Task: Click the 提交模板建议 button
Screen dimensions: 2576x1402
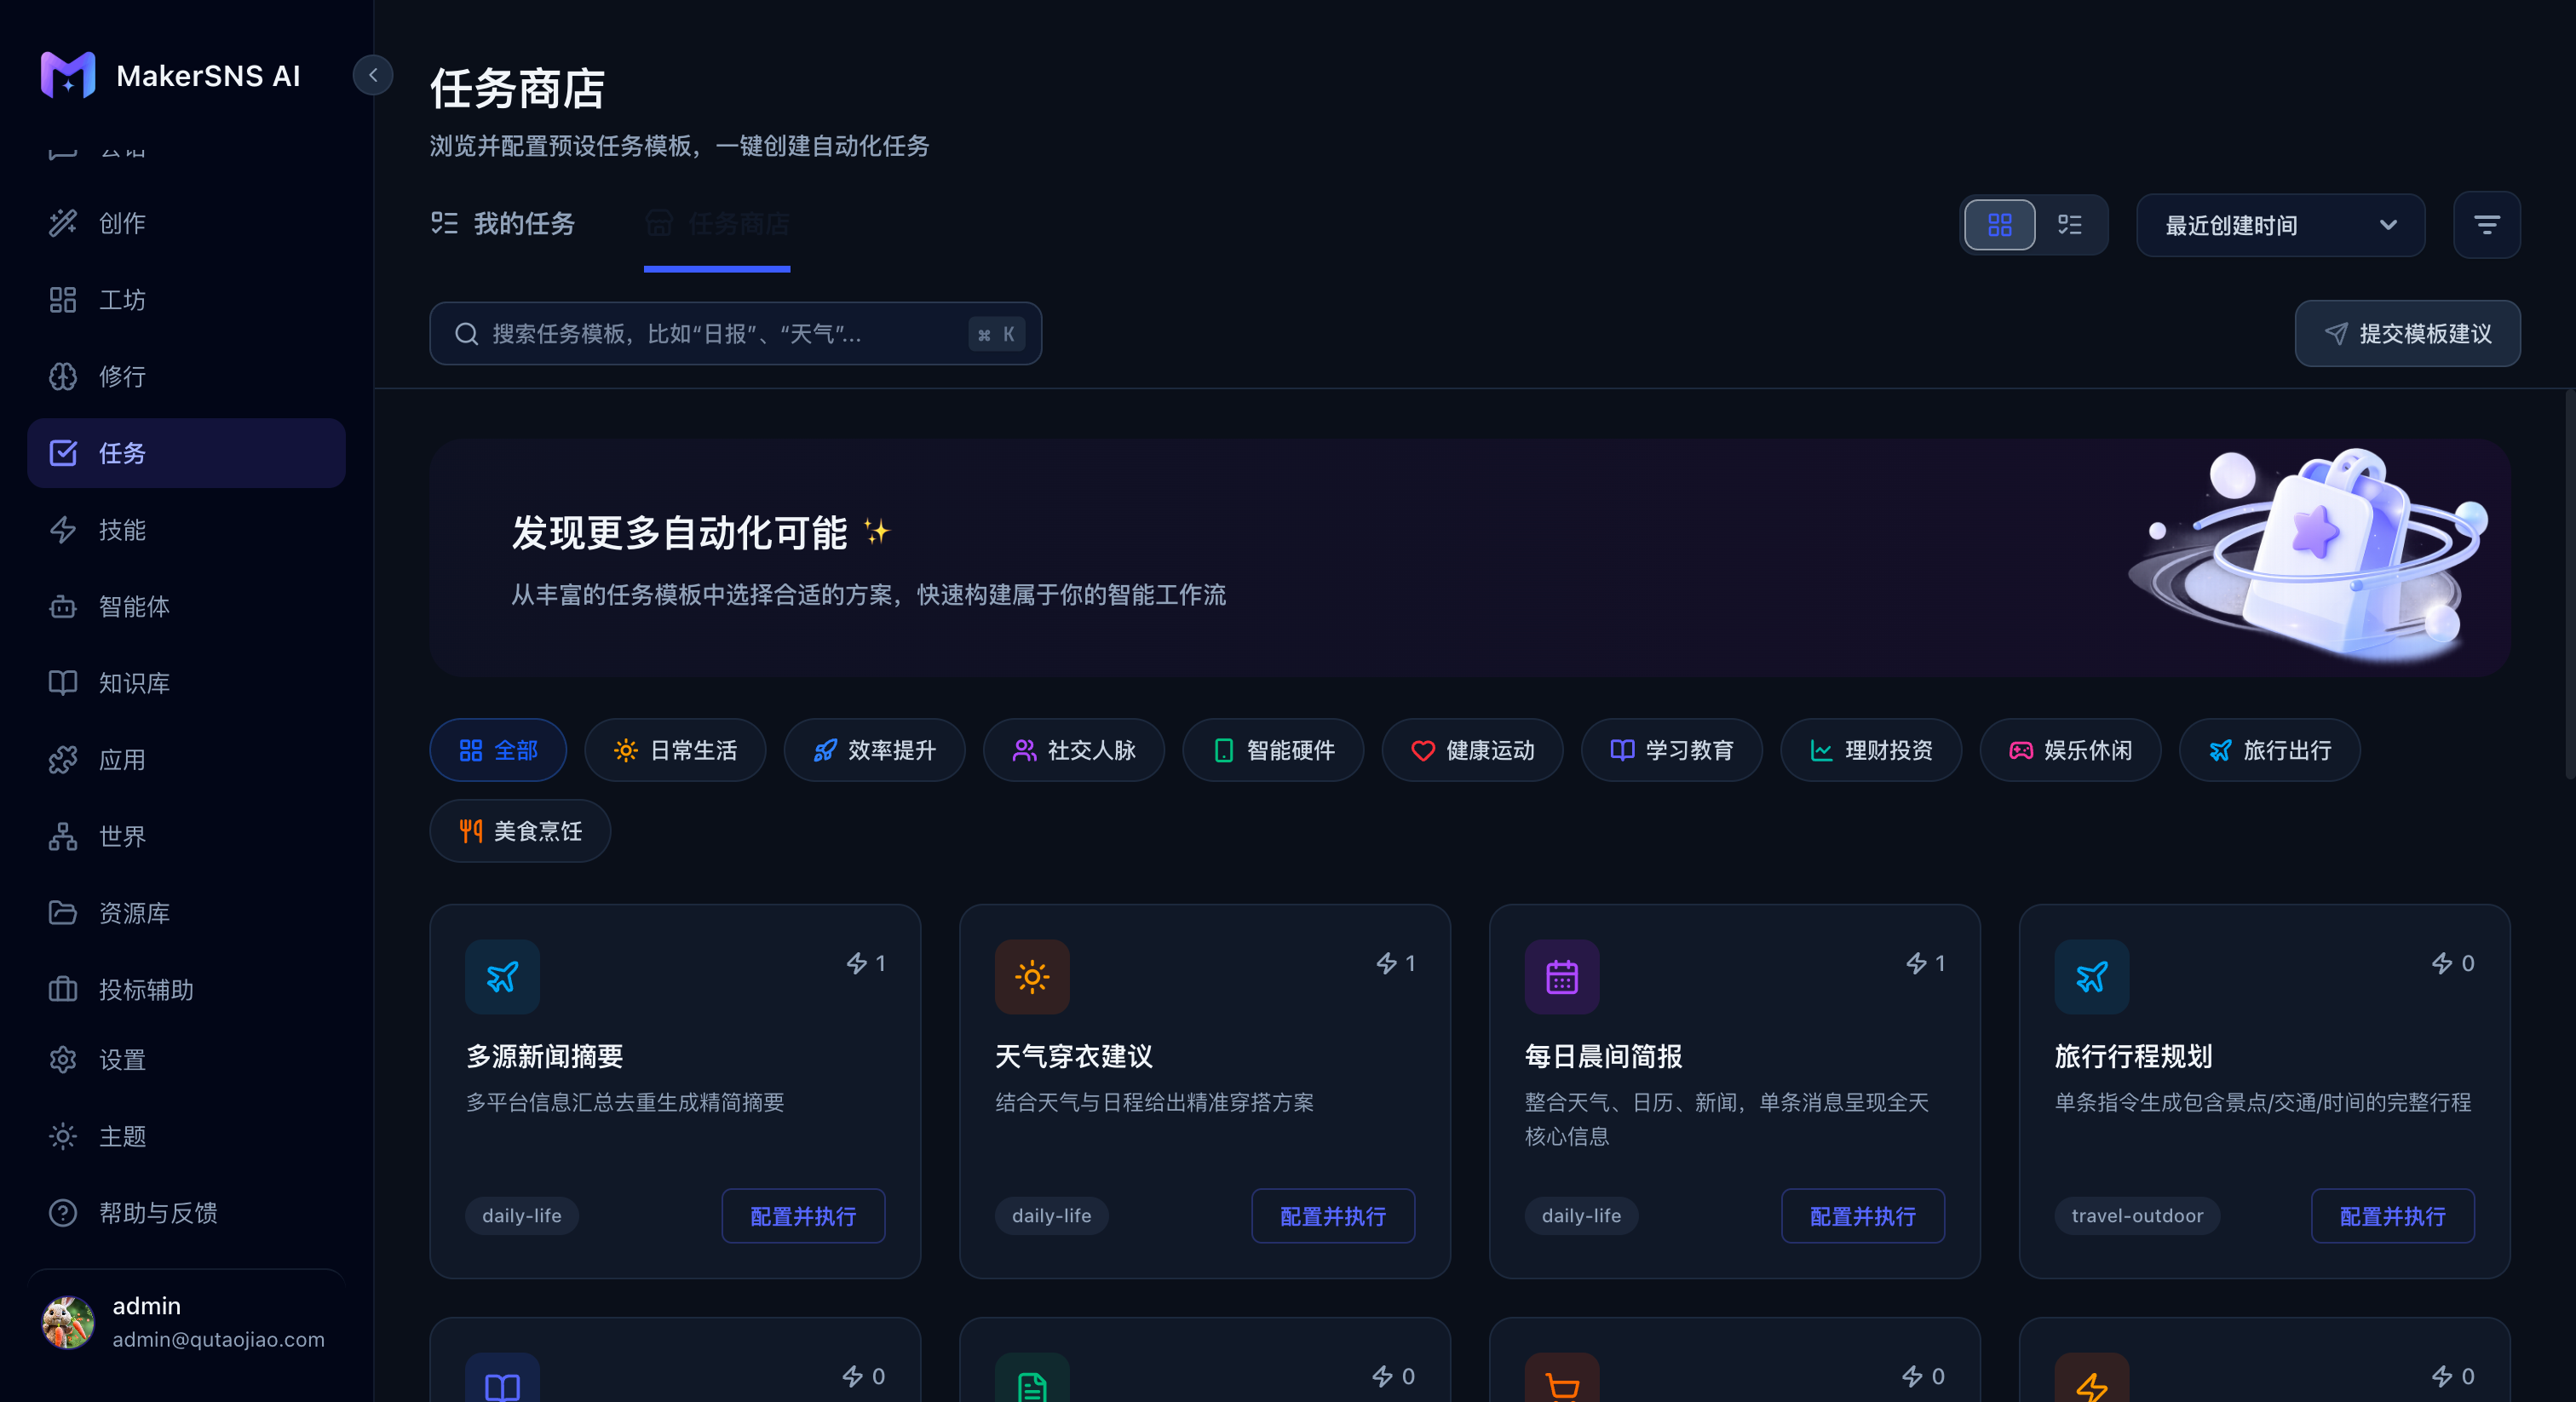Action: (x=2407, y=334)
